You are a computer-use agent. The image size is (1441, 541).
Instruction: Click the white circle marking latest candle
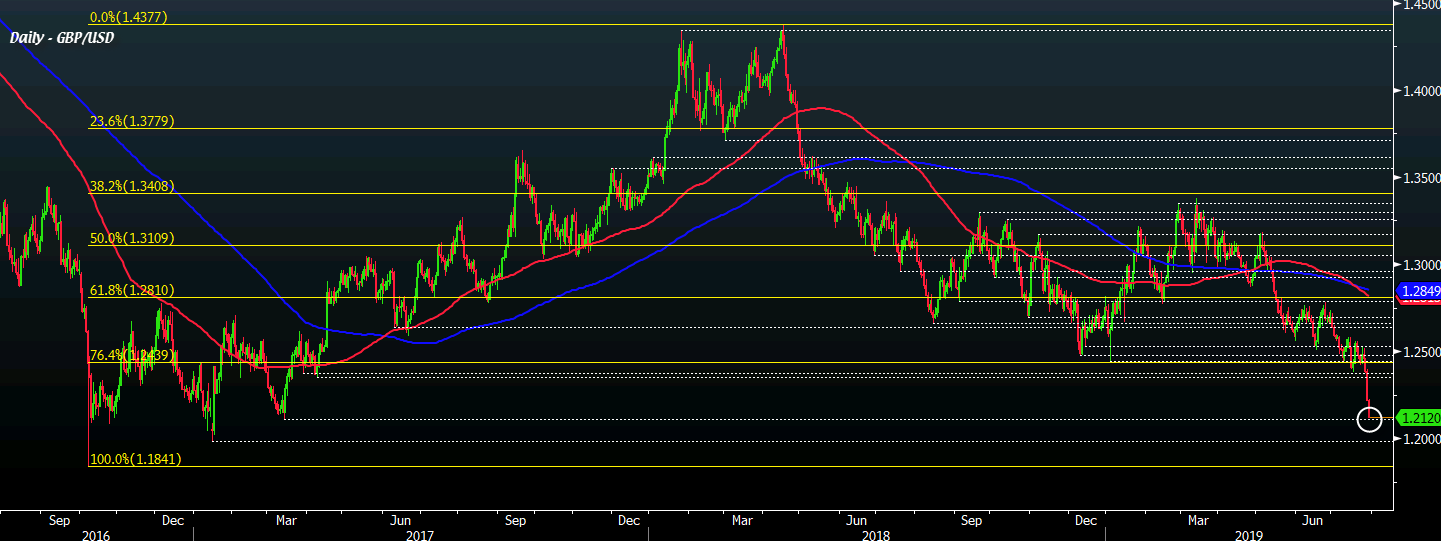[x=1370, y=419]
